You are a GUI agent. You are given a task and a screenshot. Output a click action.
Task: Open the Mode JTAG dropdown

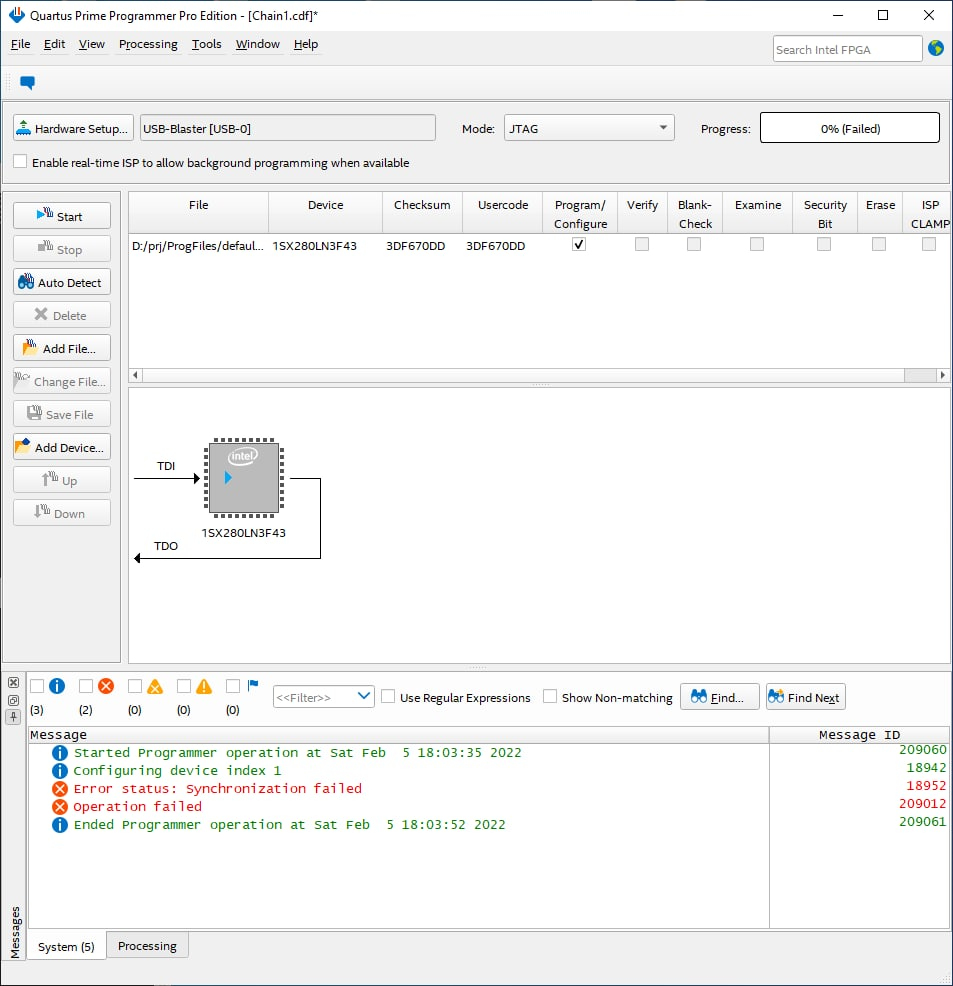tap(589, 128)
